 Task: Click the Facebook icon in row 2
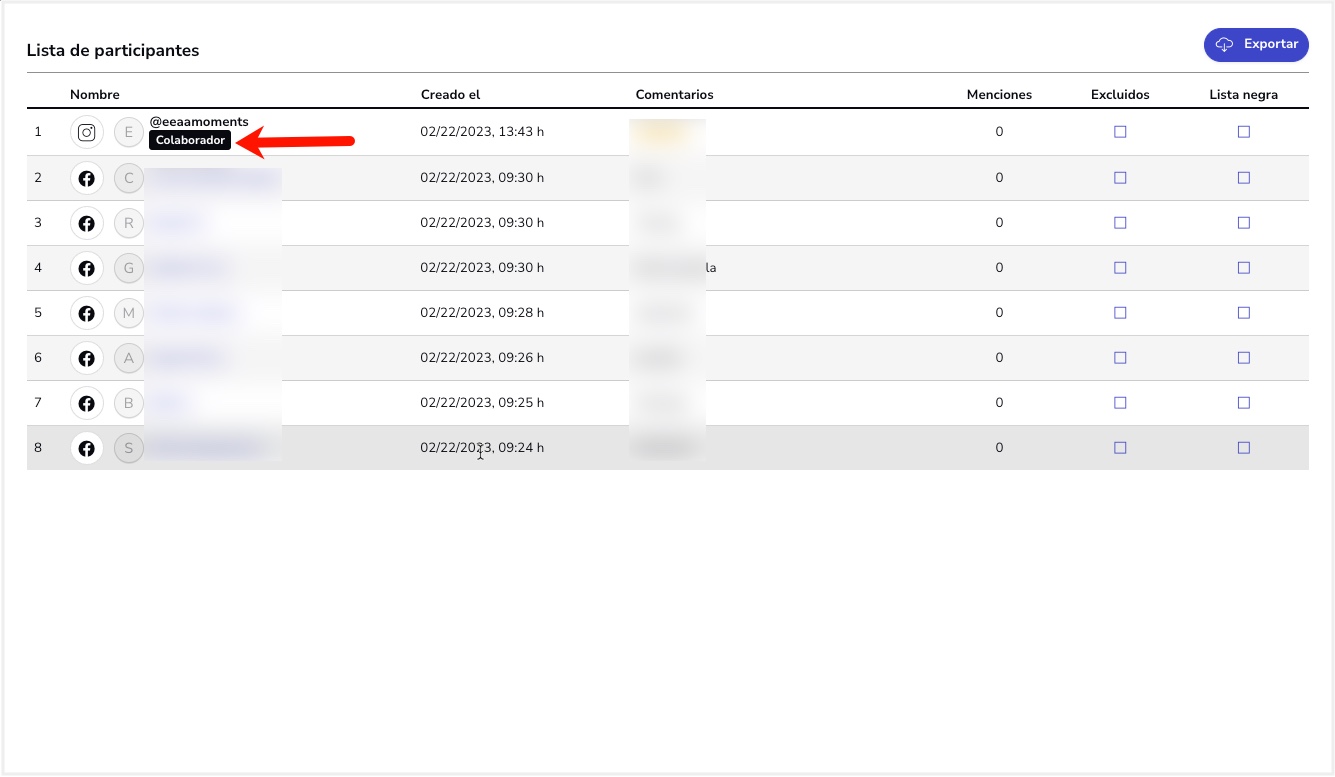coord(87,178)
